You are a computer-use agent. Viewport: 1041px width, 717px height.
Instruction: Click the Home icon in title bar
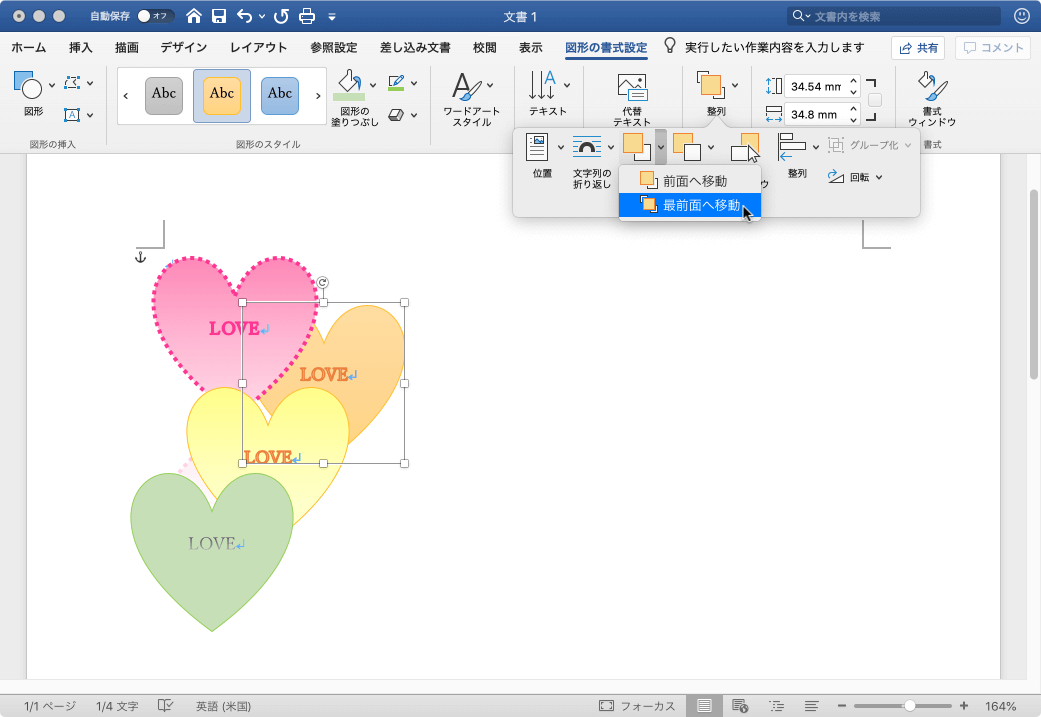coord(194,16)
